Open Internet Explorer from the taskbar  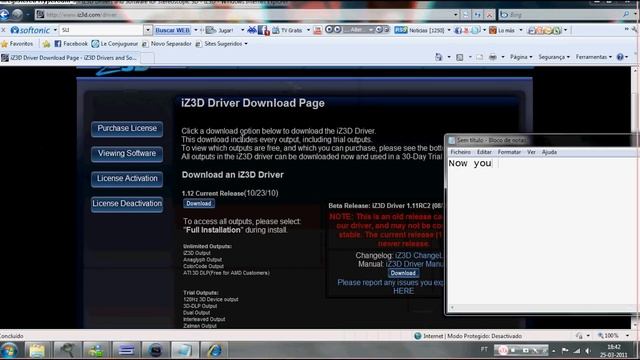pos(214,351)
